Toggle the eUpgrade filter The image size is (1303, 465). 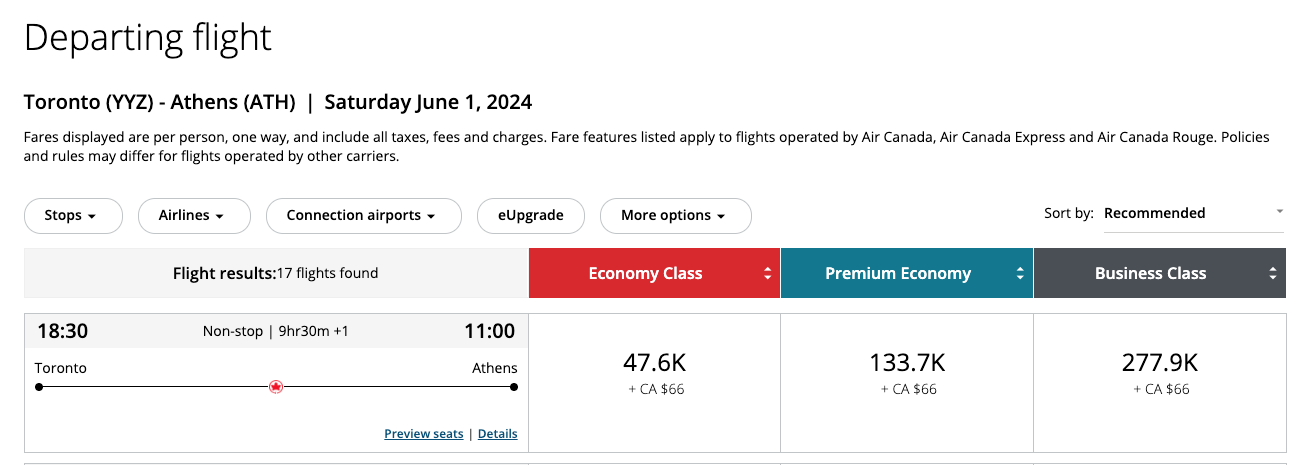[x=531, y=215]
